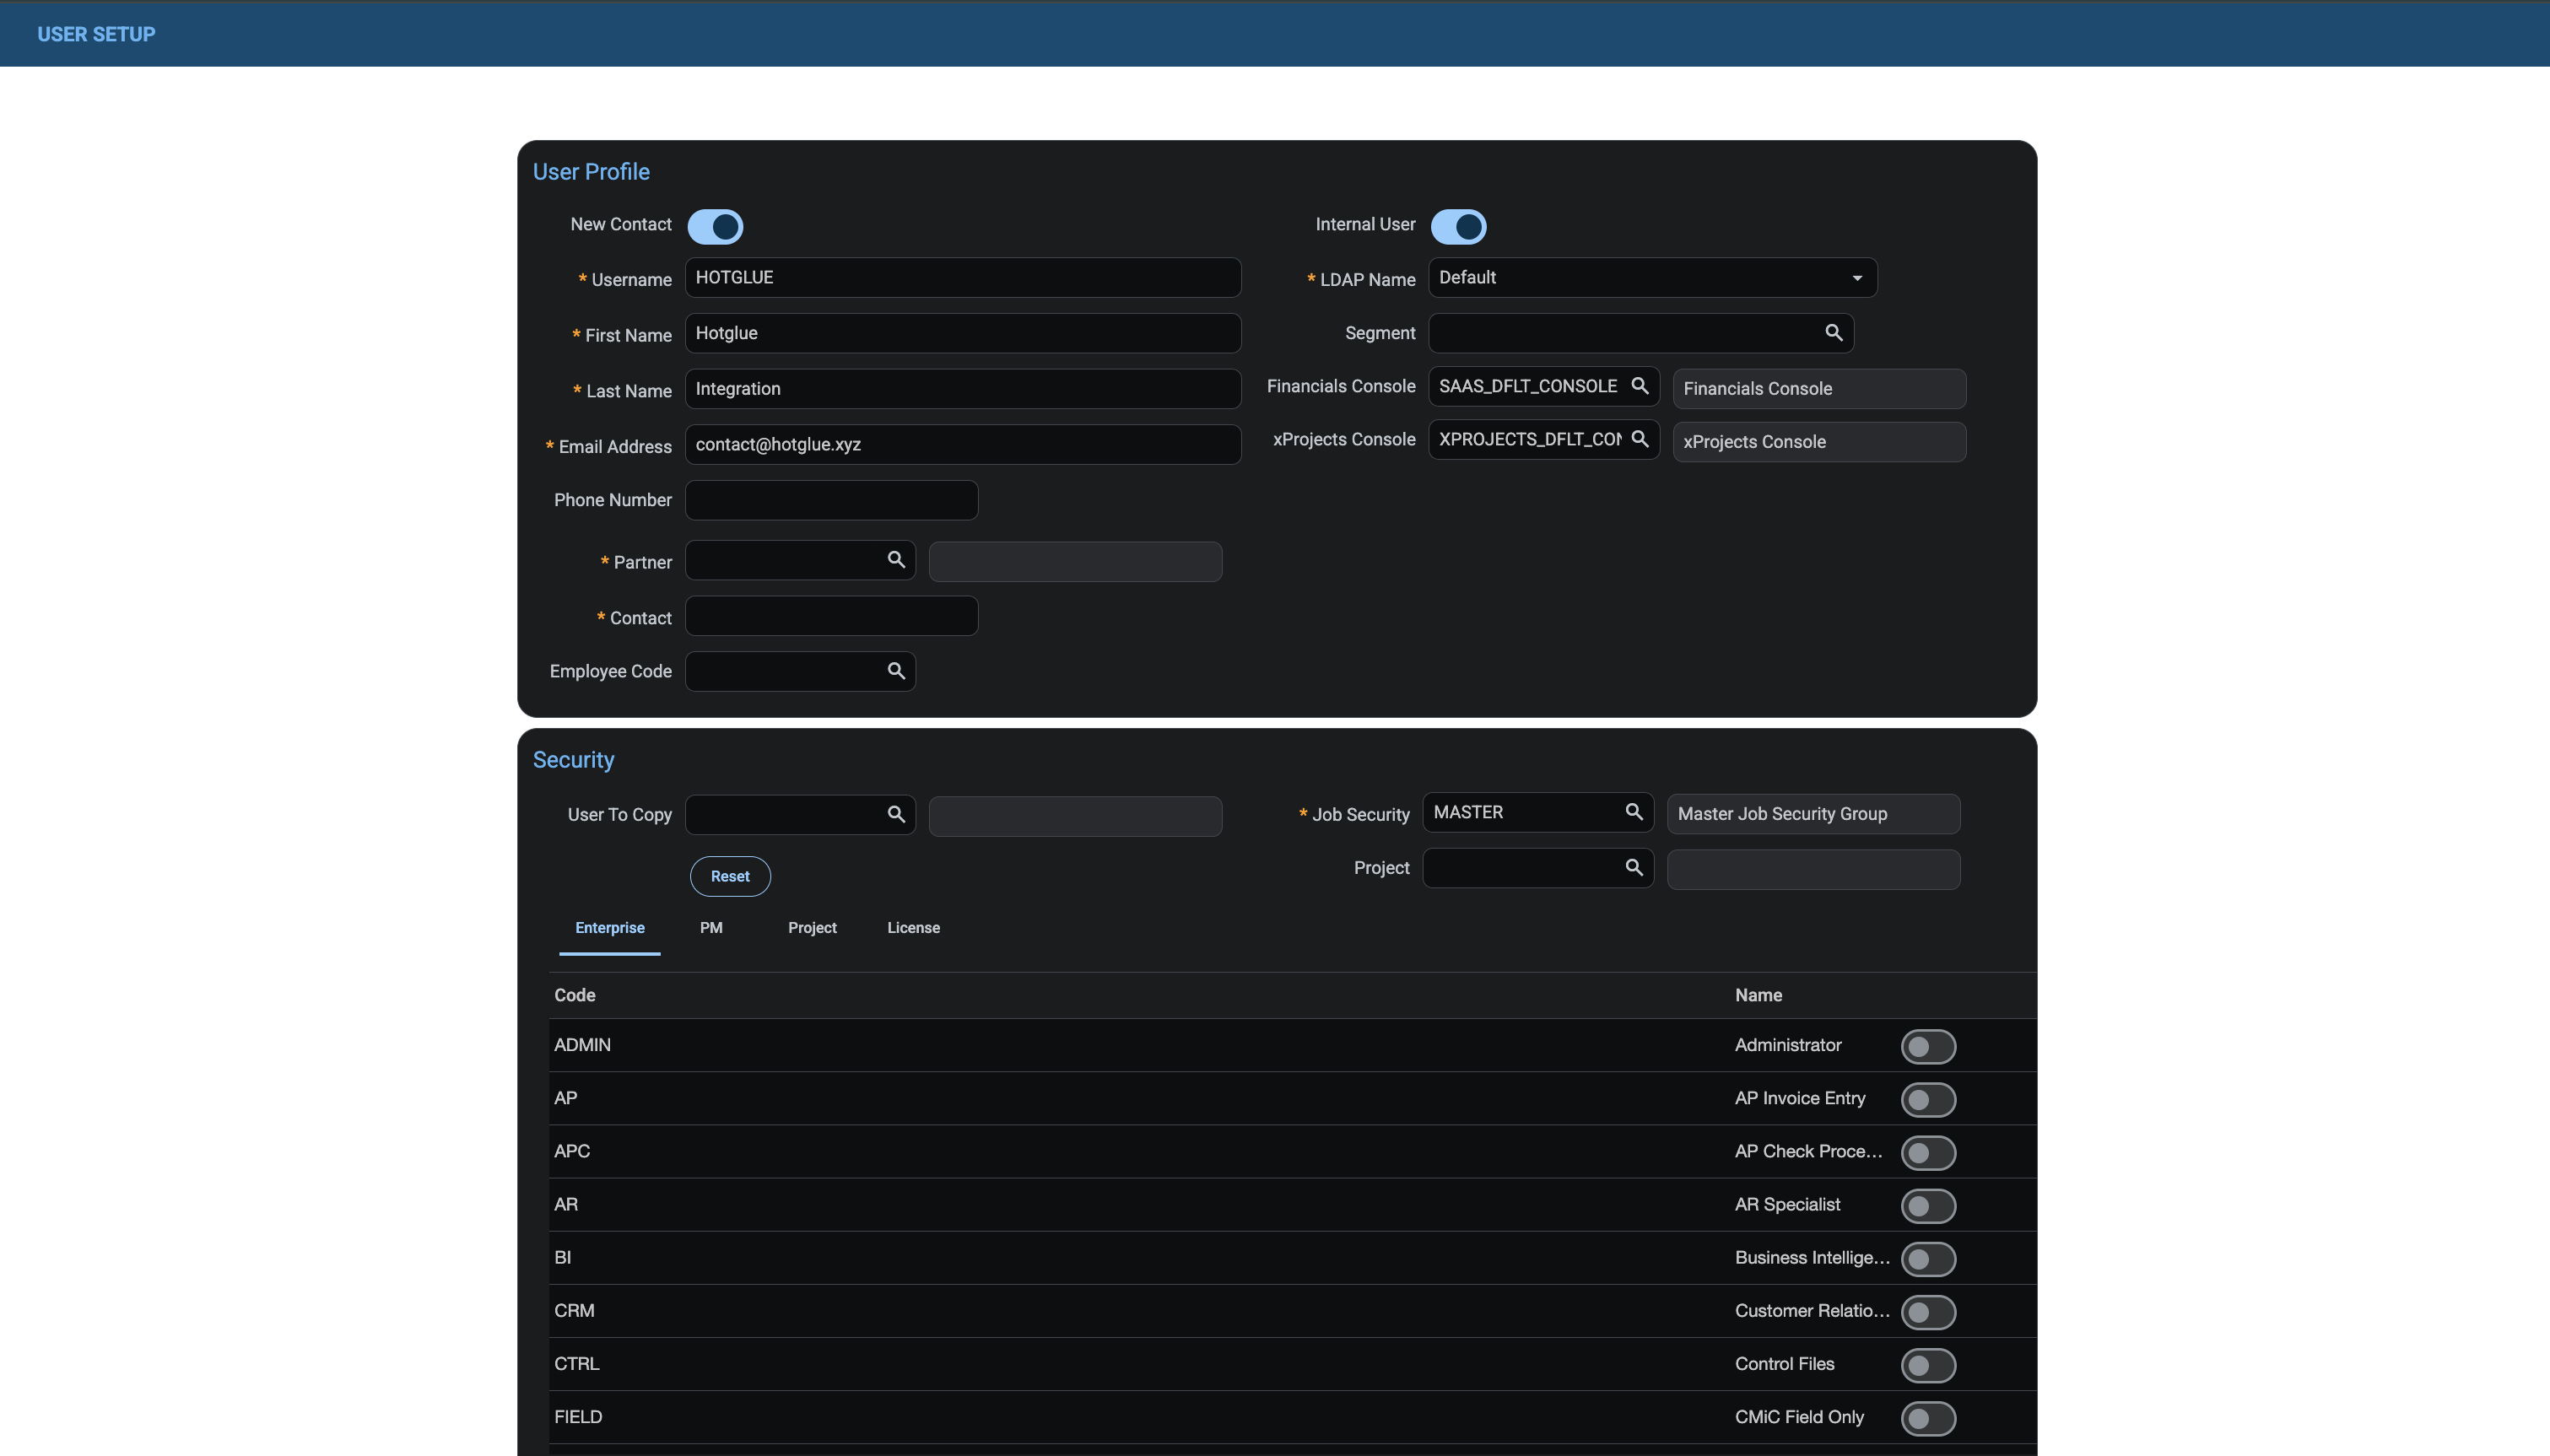The image size is (2550, 1456).
Task: Click the CRM code cell
Action: [574, 1310]
